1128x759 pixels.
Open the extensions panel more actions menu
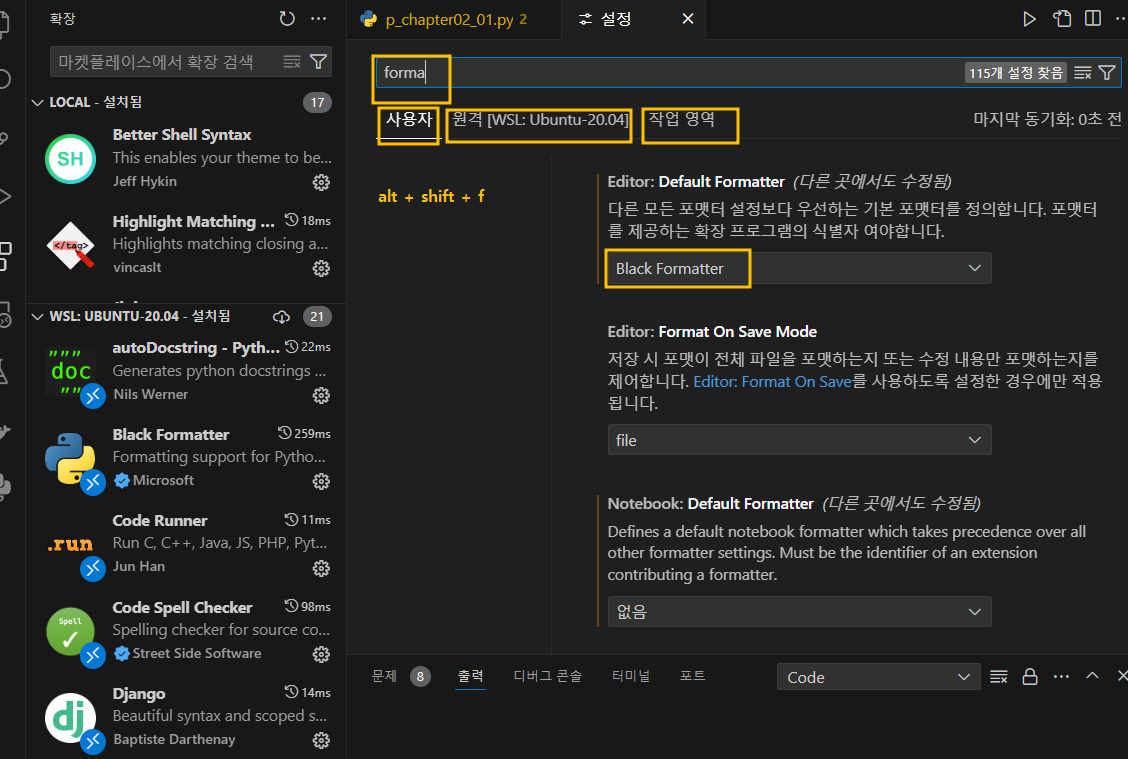pos(318,19)
